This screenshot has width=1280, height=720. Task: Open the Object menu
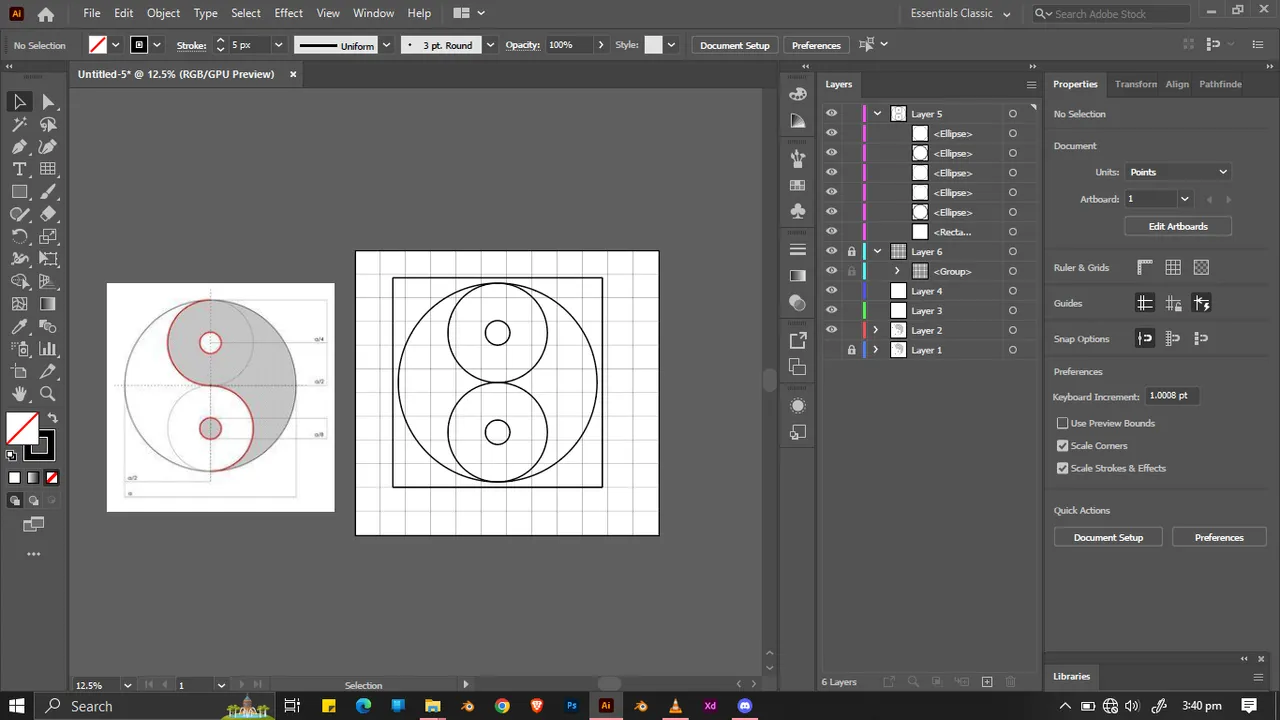coord(163,13)
